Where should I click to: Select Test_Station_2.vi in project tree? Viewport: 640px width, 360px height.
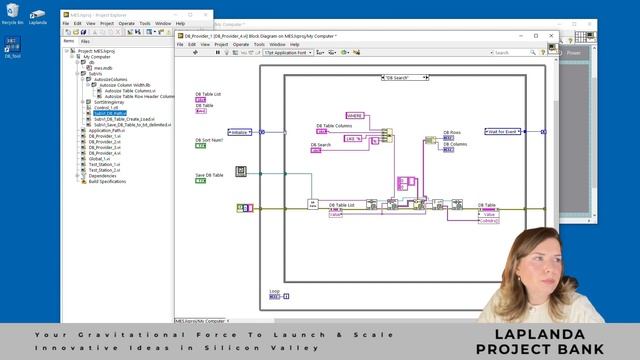click(104, 170)
